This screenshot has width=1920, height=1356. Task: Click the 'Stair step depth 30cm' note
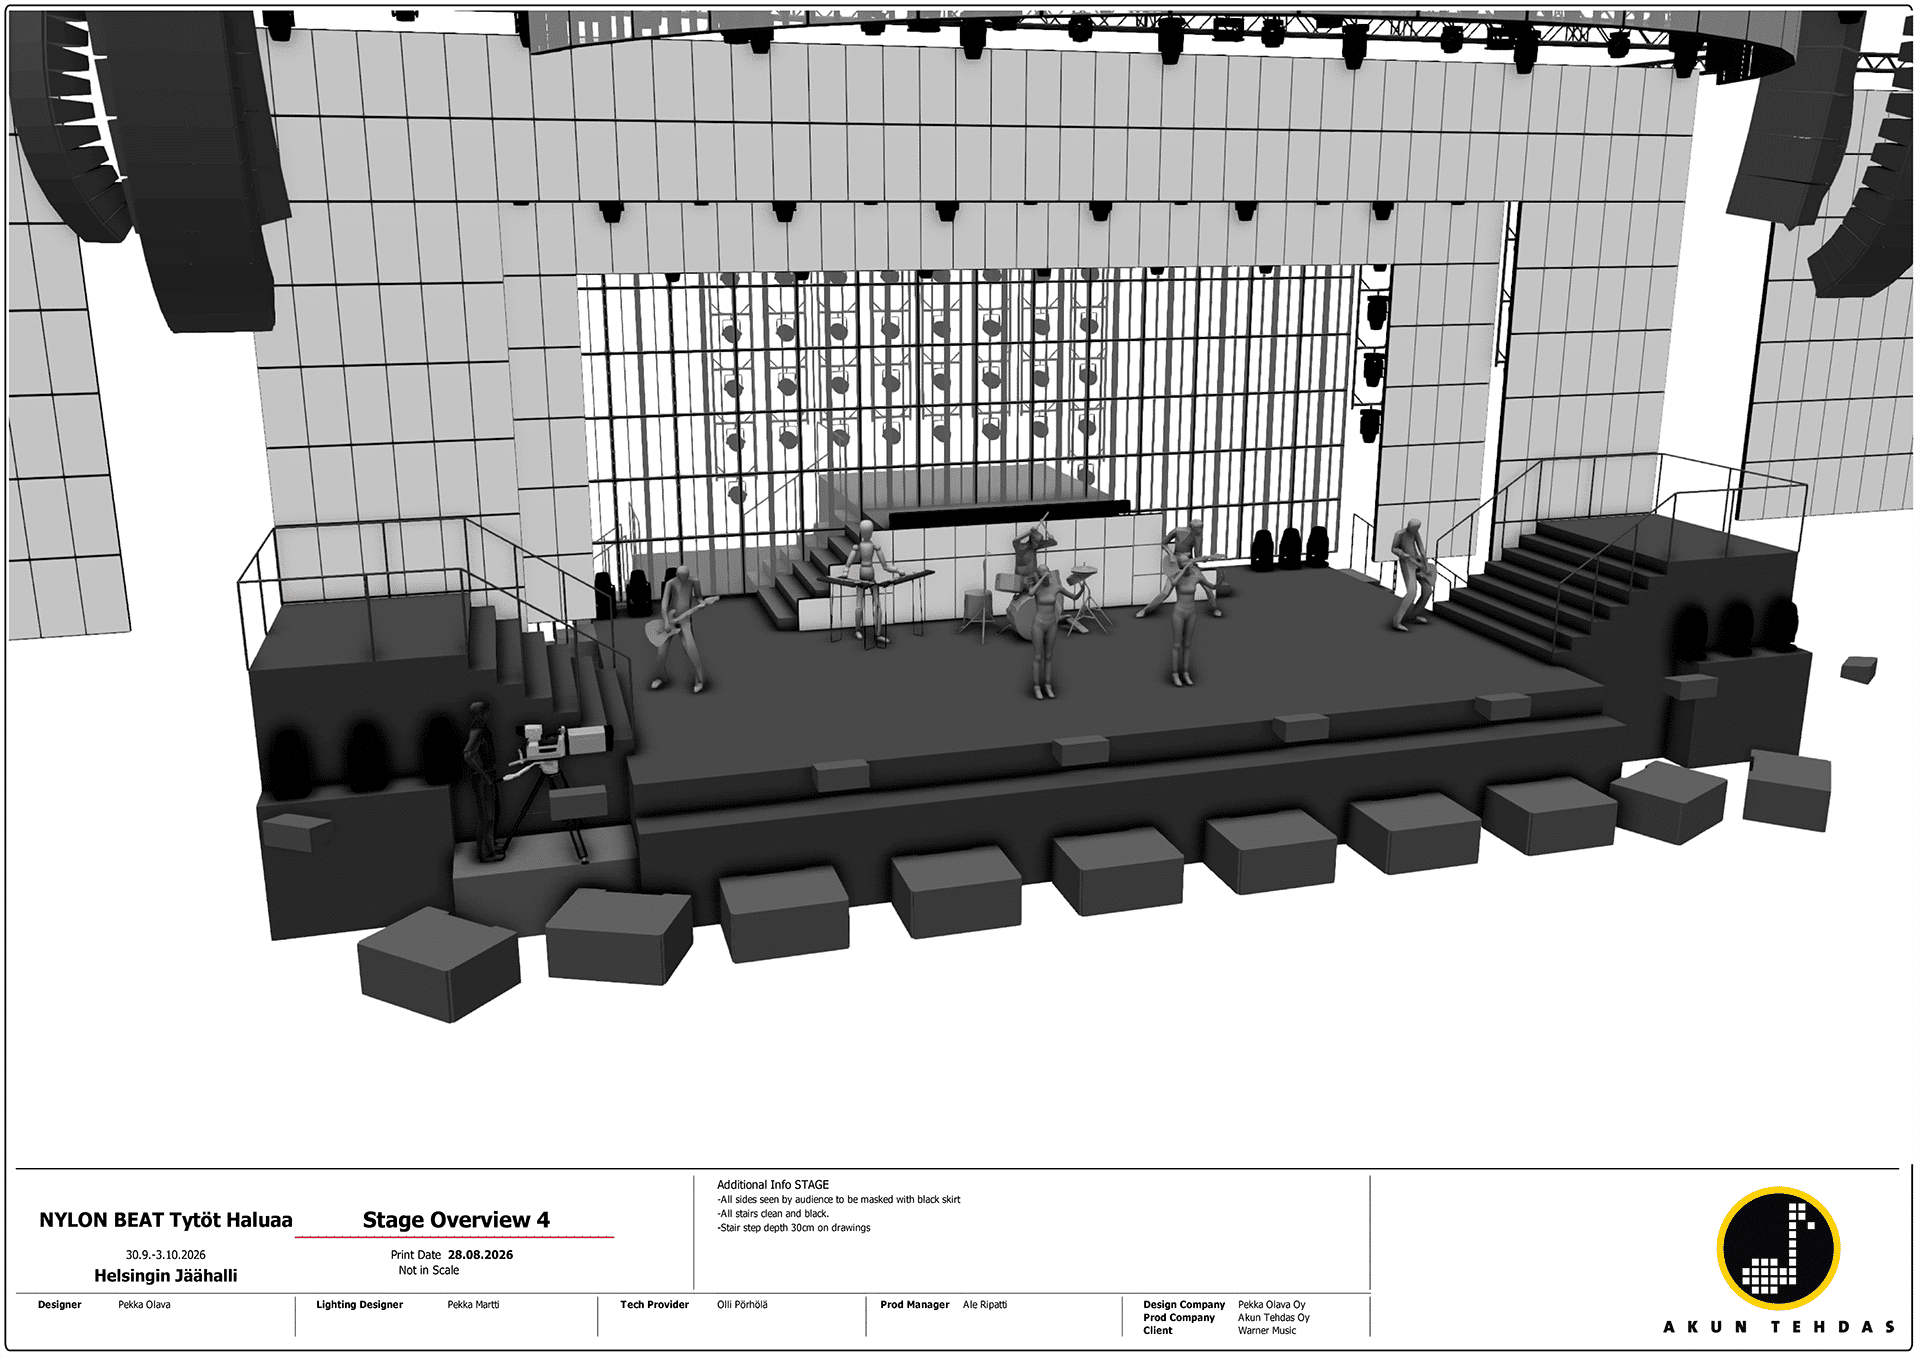793,1228
